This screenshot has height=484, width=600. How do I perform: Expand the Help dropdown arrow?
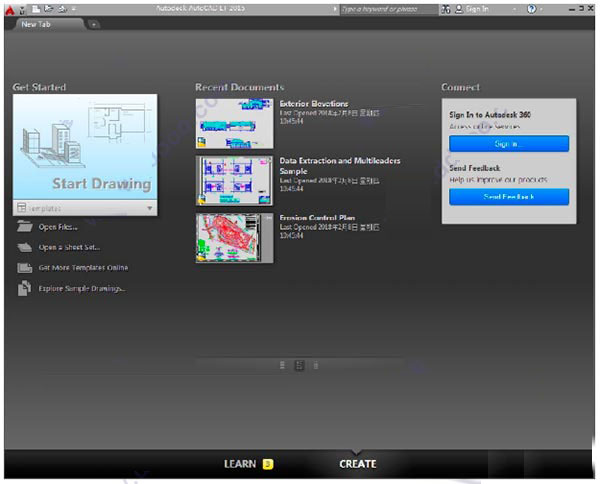coord(541,9)
